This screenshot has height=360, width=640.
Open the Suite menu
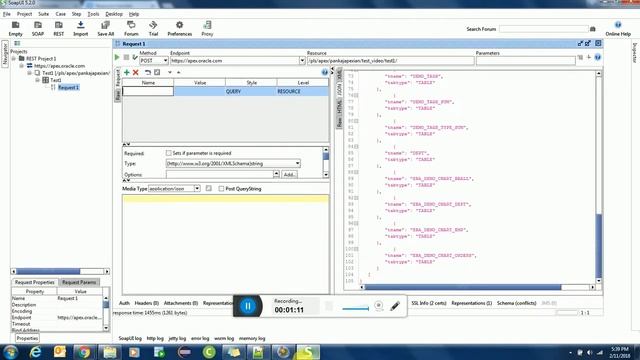tap(43, 14)
